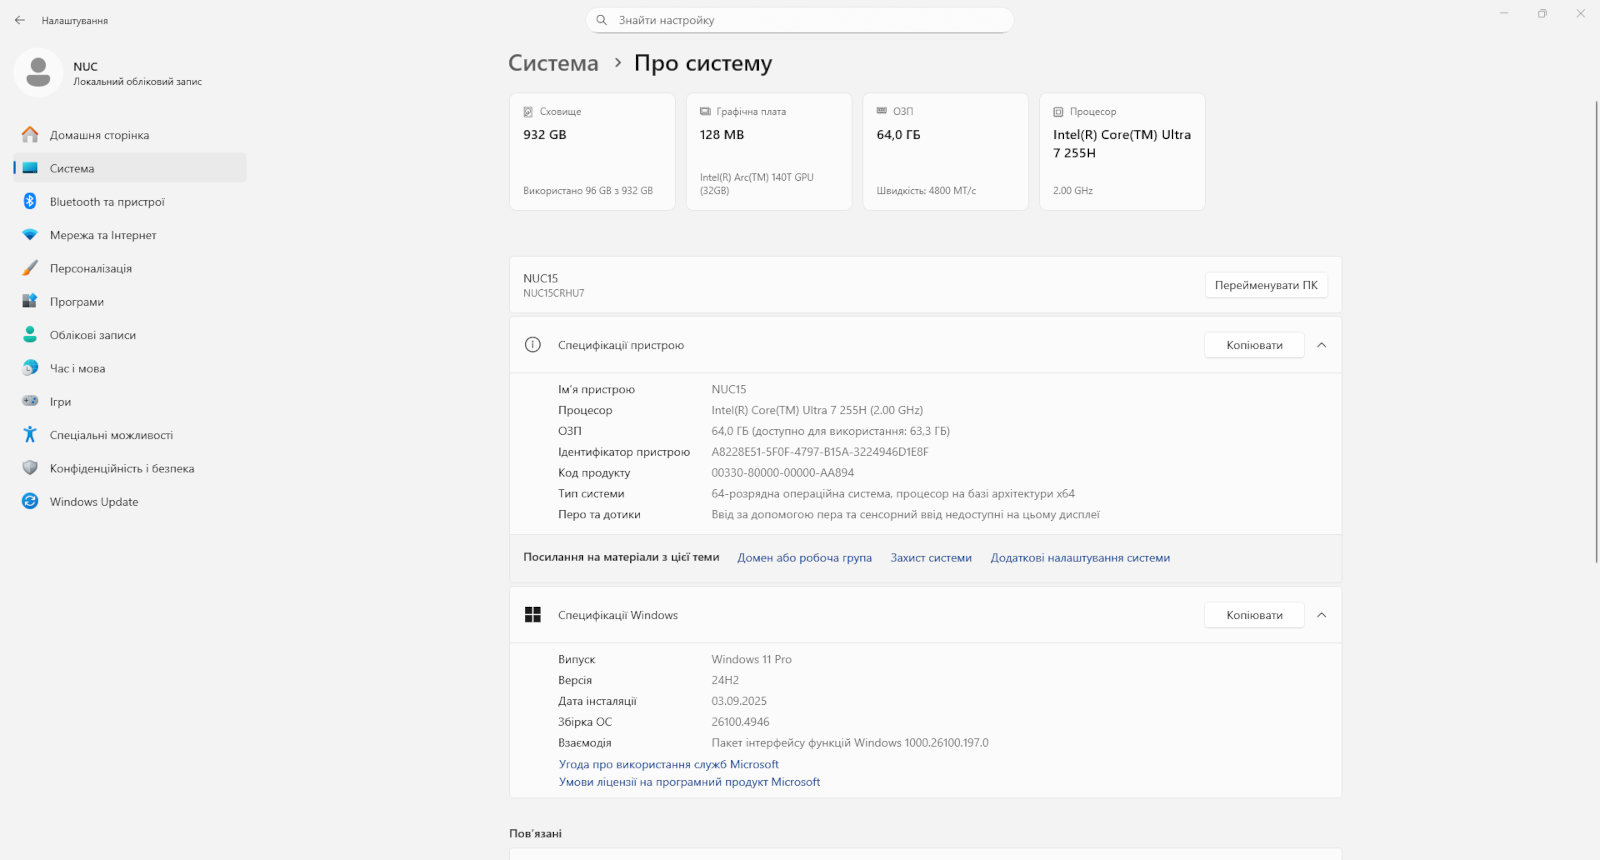Open Умови ліцензії на програмний продукт Microsoft
The image size is (1600, 860).
[x=689, y=782]
